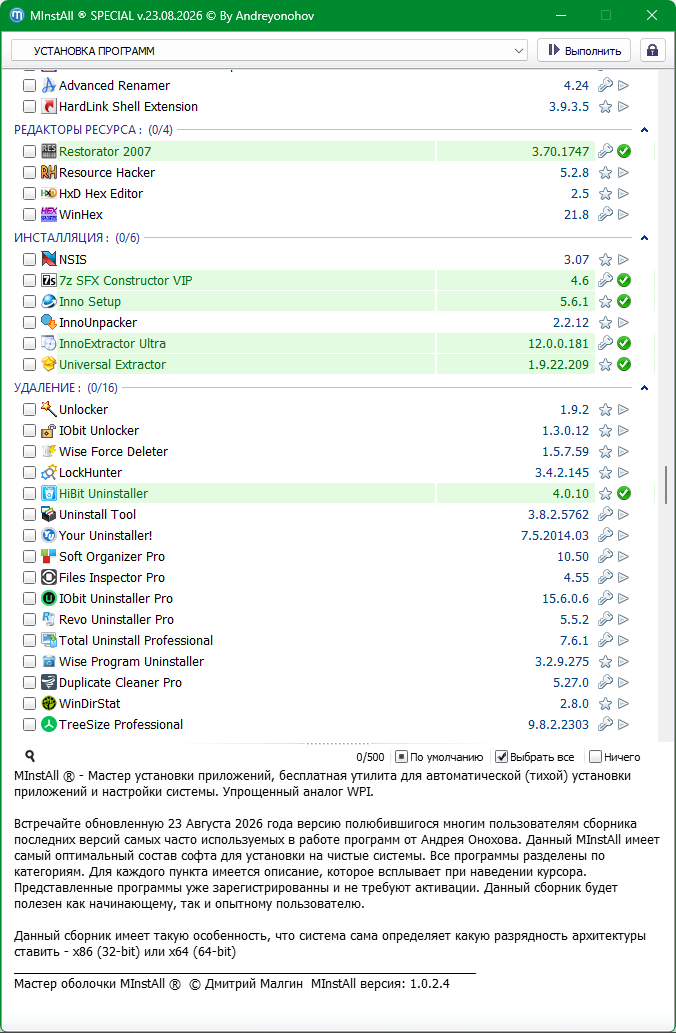
Task: Click the key icon for Uninstall Tool
Action: pos(605,514)
